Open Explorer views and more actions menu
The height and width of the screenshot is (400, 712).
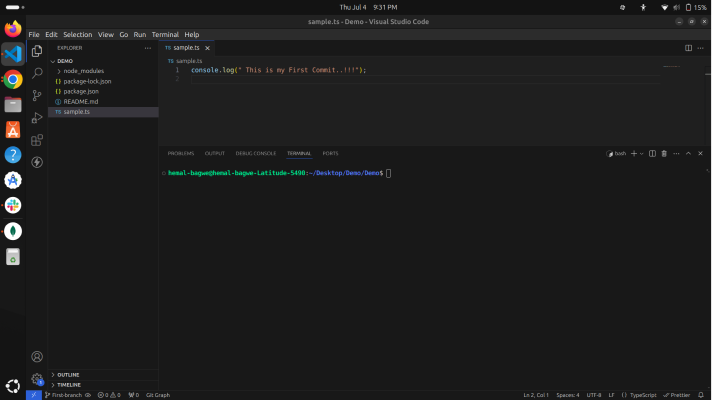148,48
